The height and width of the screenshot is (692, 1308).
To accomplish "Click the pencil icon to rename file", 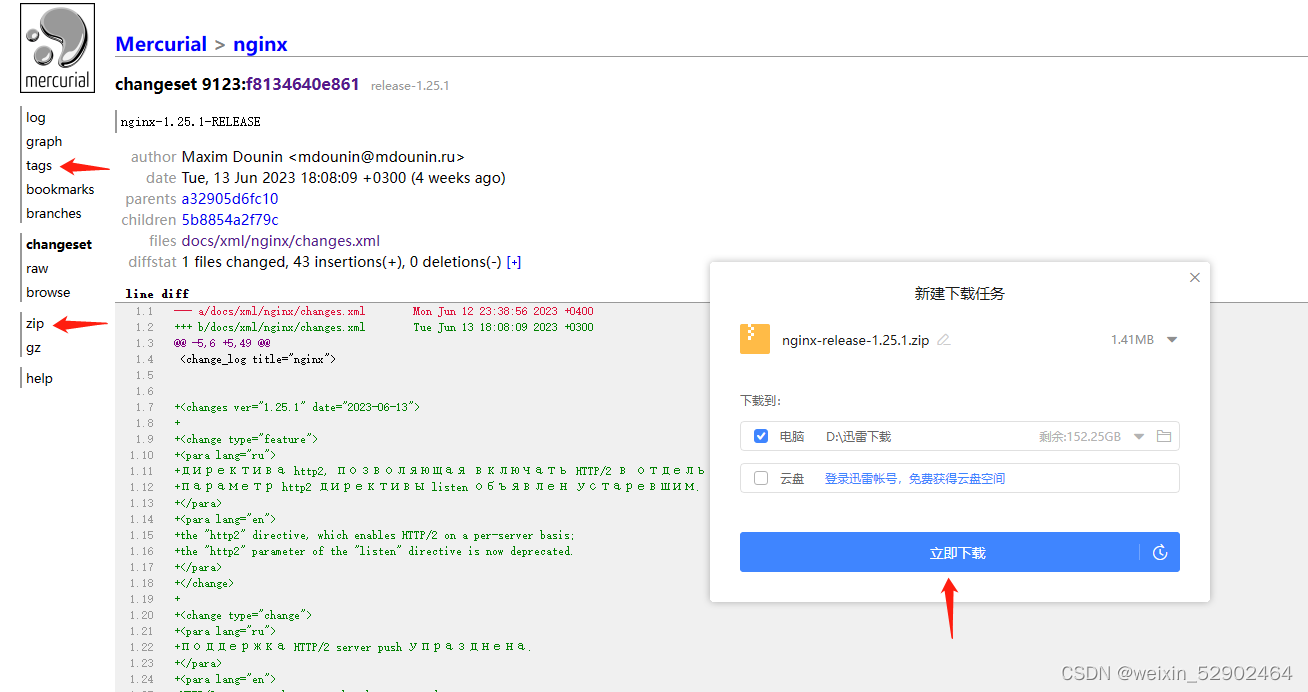I will (943, 340).
